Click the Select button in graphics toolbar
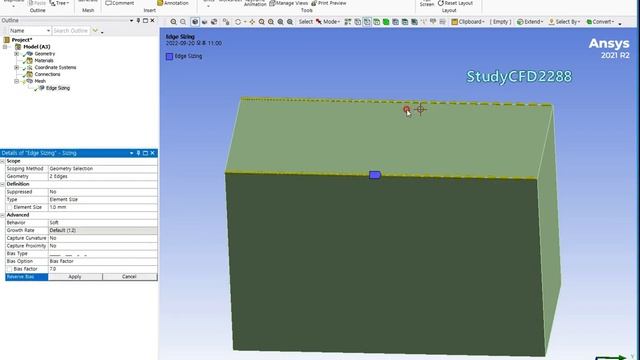The width and height of the screenshot is (640, 360). point(306,22)
